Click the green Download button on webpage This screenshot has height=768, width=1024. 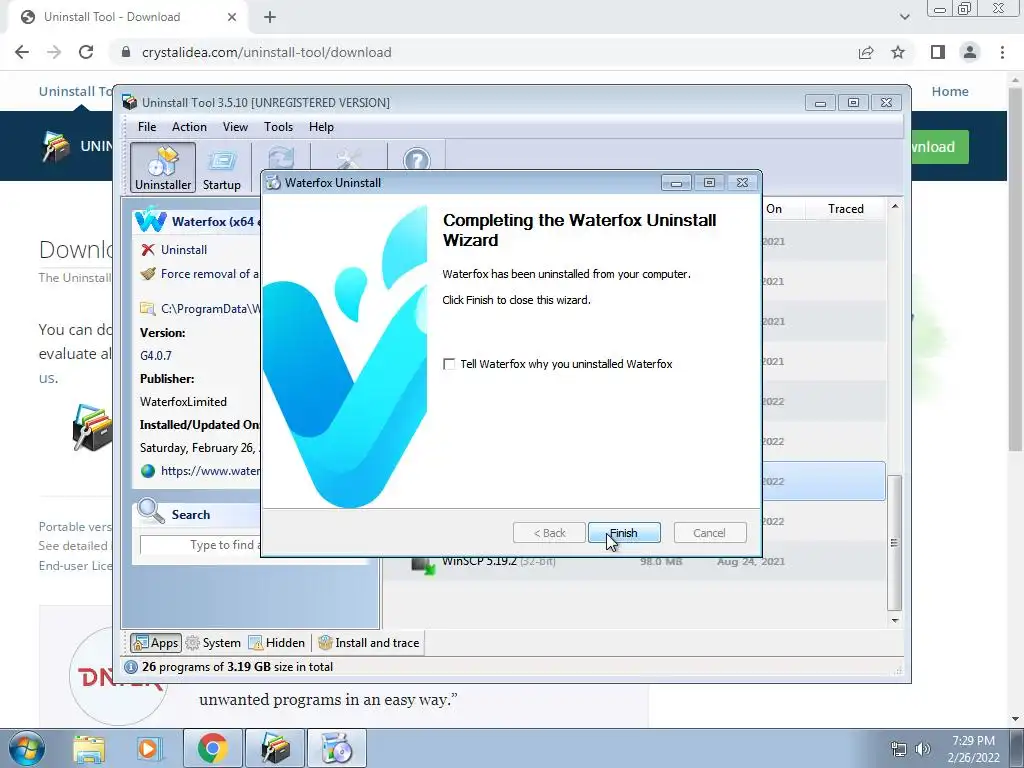point(940,147)
